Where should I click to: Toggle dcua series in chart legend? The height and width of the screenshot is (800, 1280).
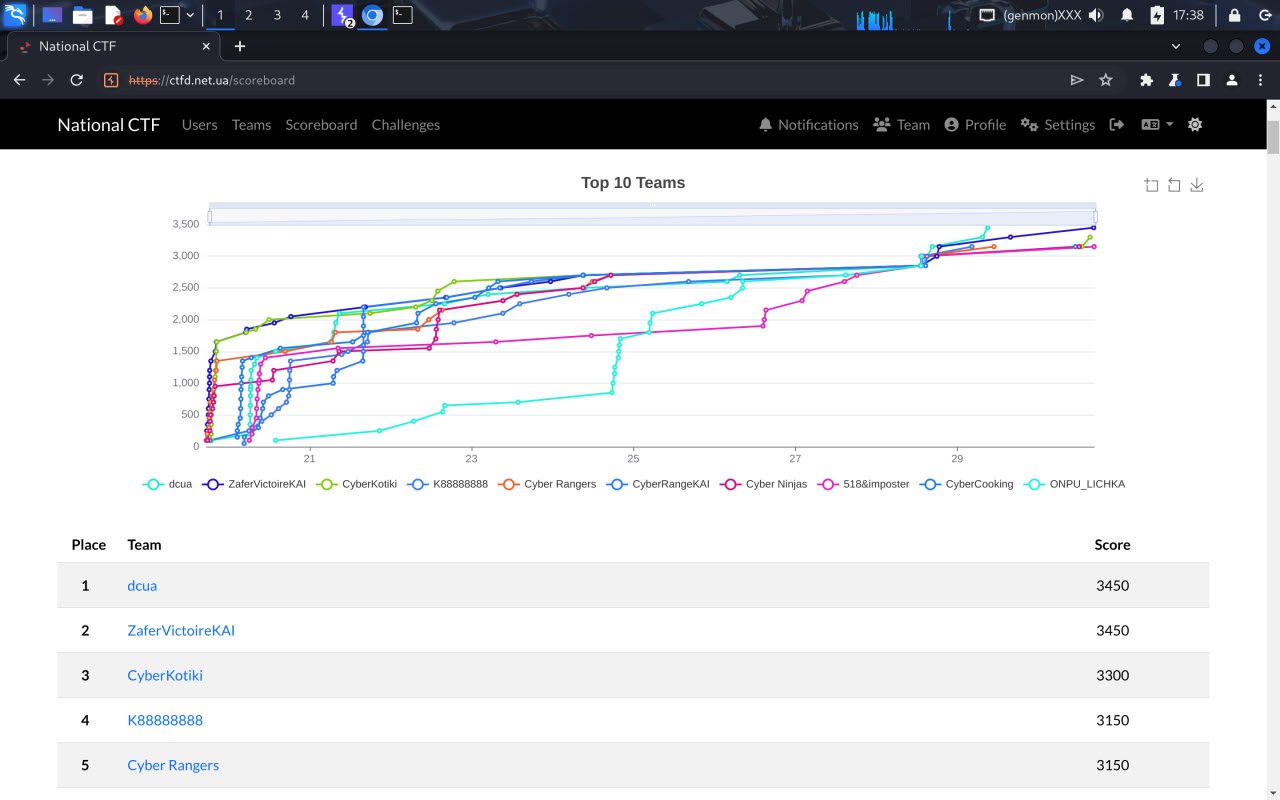168,484
